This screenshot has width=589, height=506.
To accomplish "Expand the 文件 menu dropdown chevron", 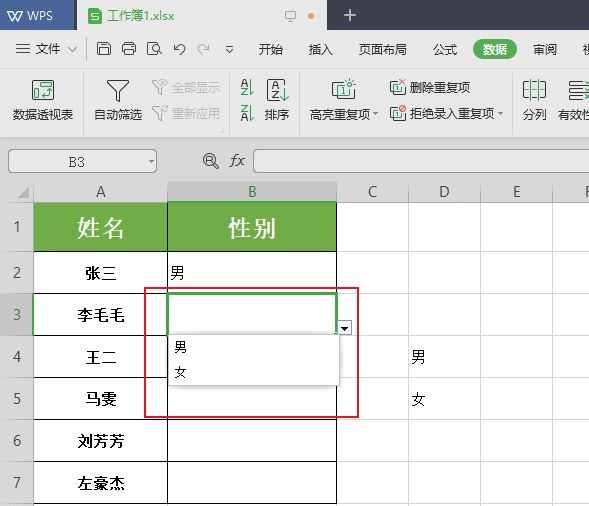I will 73,49.
